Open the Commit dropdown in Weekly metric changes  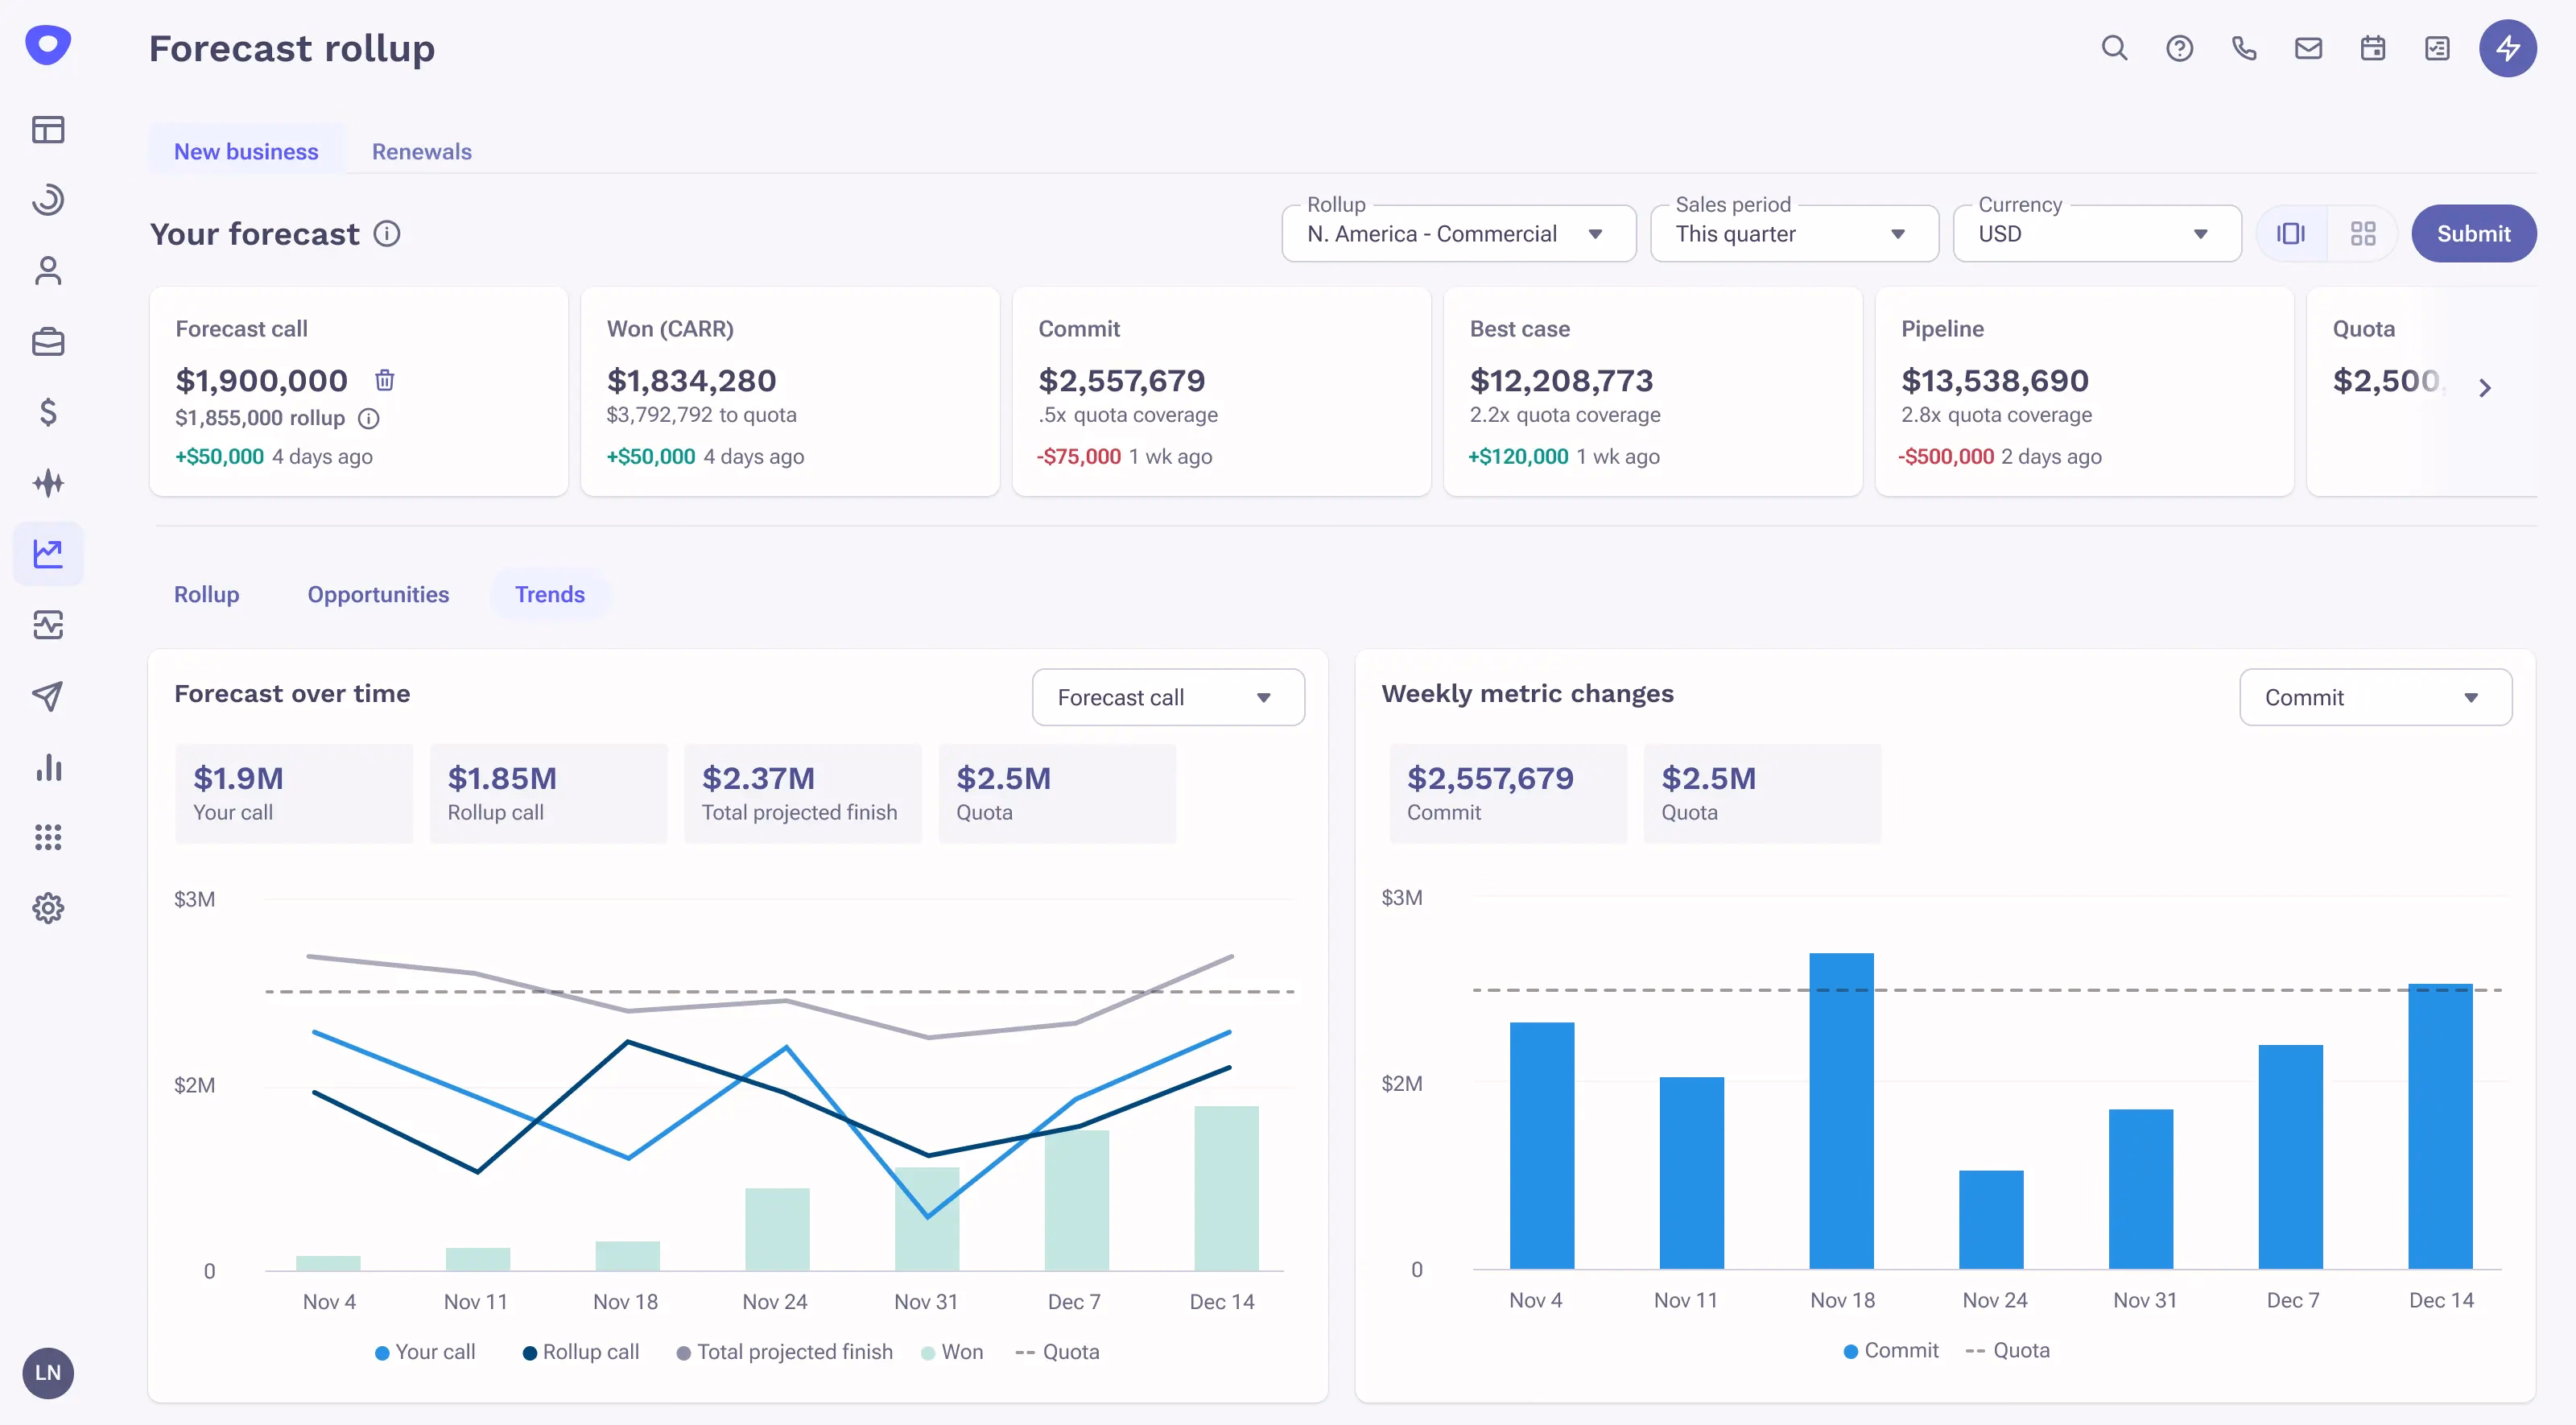(x=2375, y=698)
